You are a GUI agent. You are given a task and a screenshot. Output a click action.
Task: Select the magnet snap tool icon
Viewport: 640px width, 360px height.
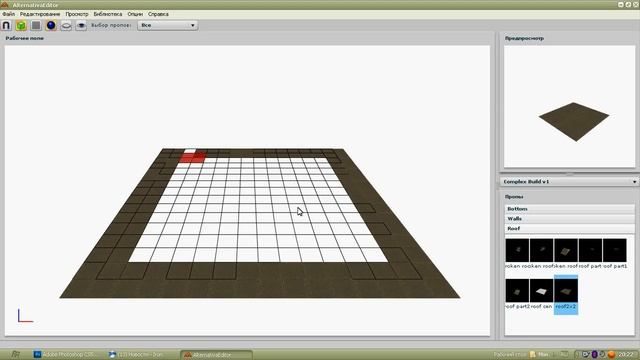coord(6,25)
